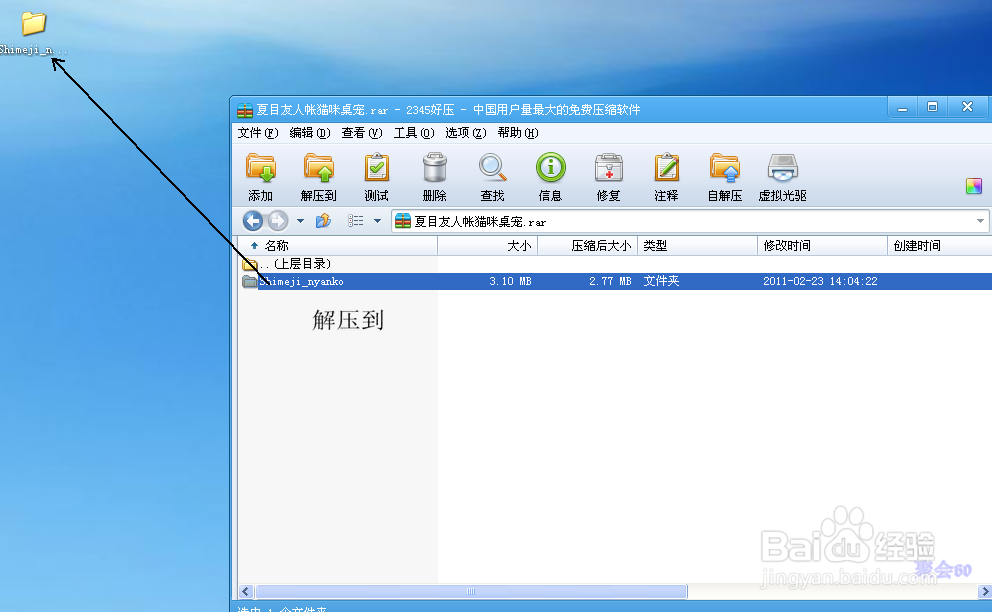
Task: Open the 选项(Z) menu
Action: [466, 133]
